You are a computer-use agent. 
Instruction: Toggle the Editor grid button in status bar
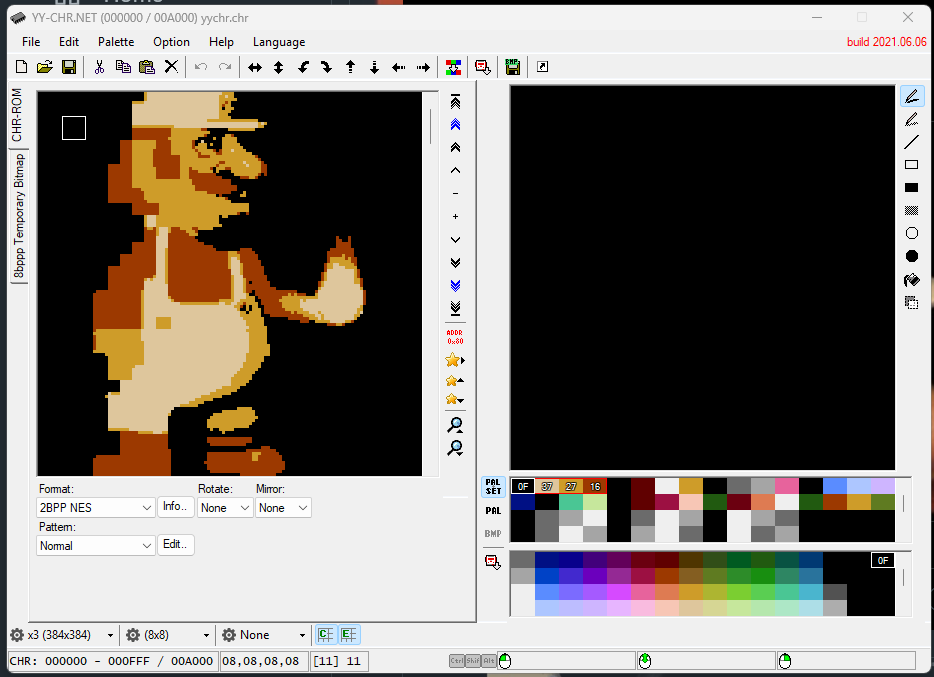(349, 635)
